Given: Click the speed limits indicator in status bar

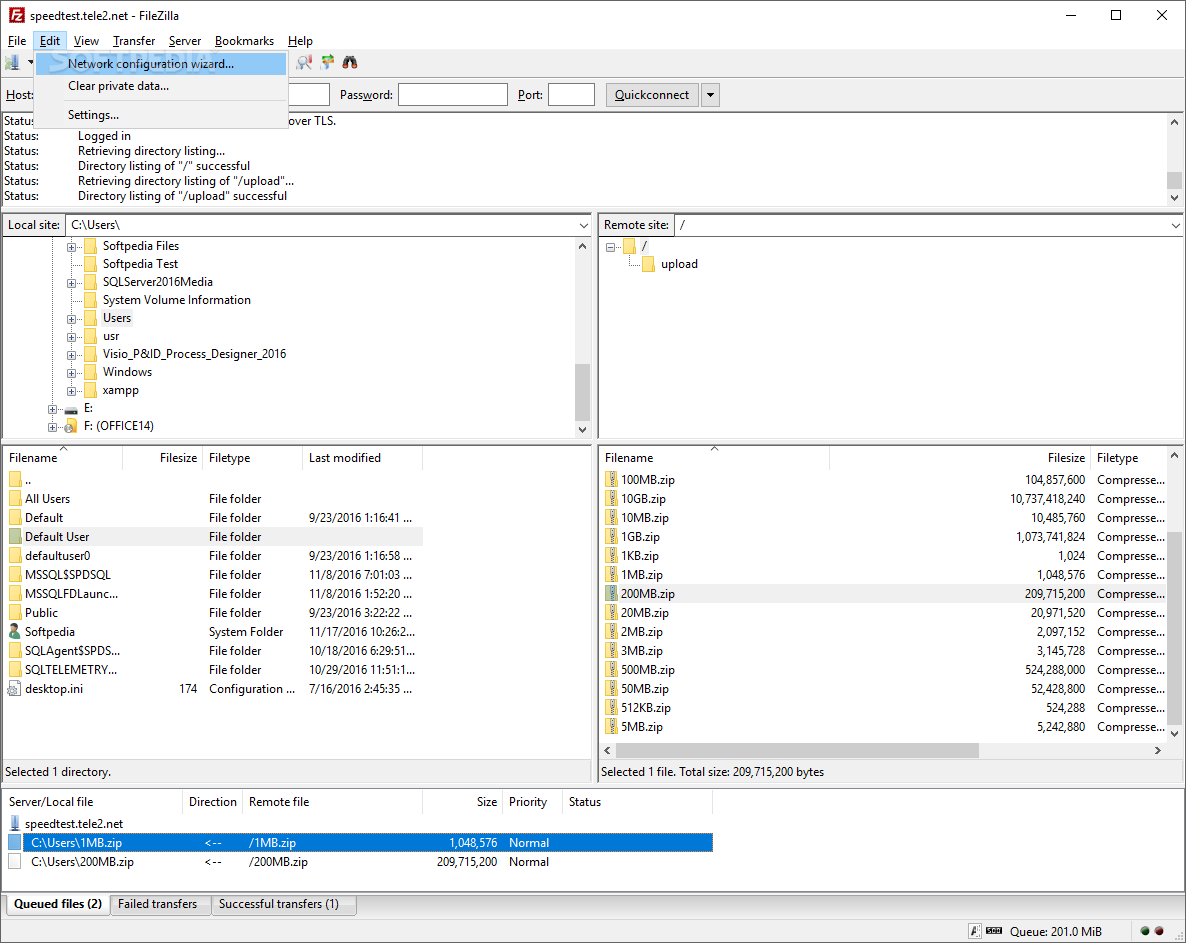Looking at the screenshot, I should coord(994,931).
